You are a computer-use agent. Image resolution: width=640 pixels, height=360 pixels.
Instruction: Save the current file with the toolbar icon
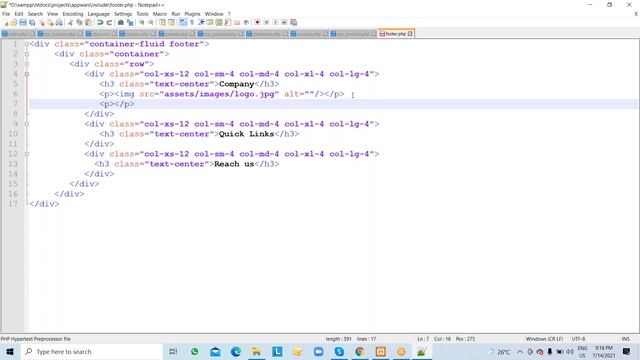(23, 22)
